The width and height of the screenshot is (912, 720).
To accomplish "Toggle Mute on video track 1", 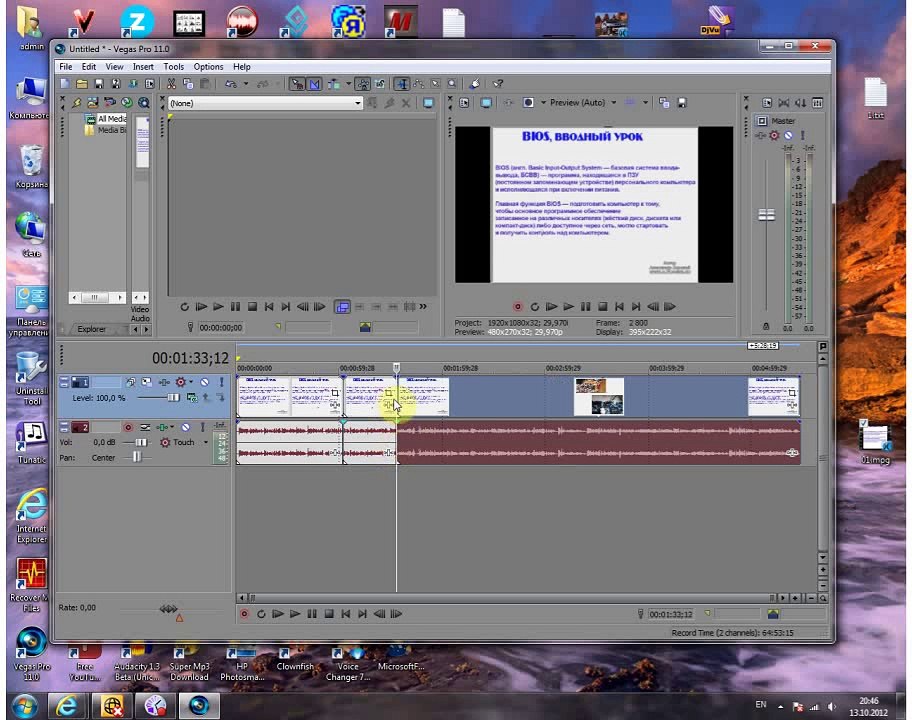I will (205, 382).
